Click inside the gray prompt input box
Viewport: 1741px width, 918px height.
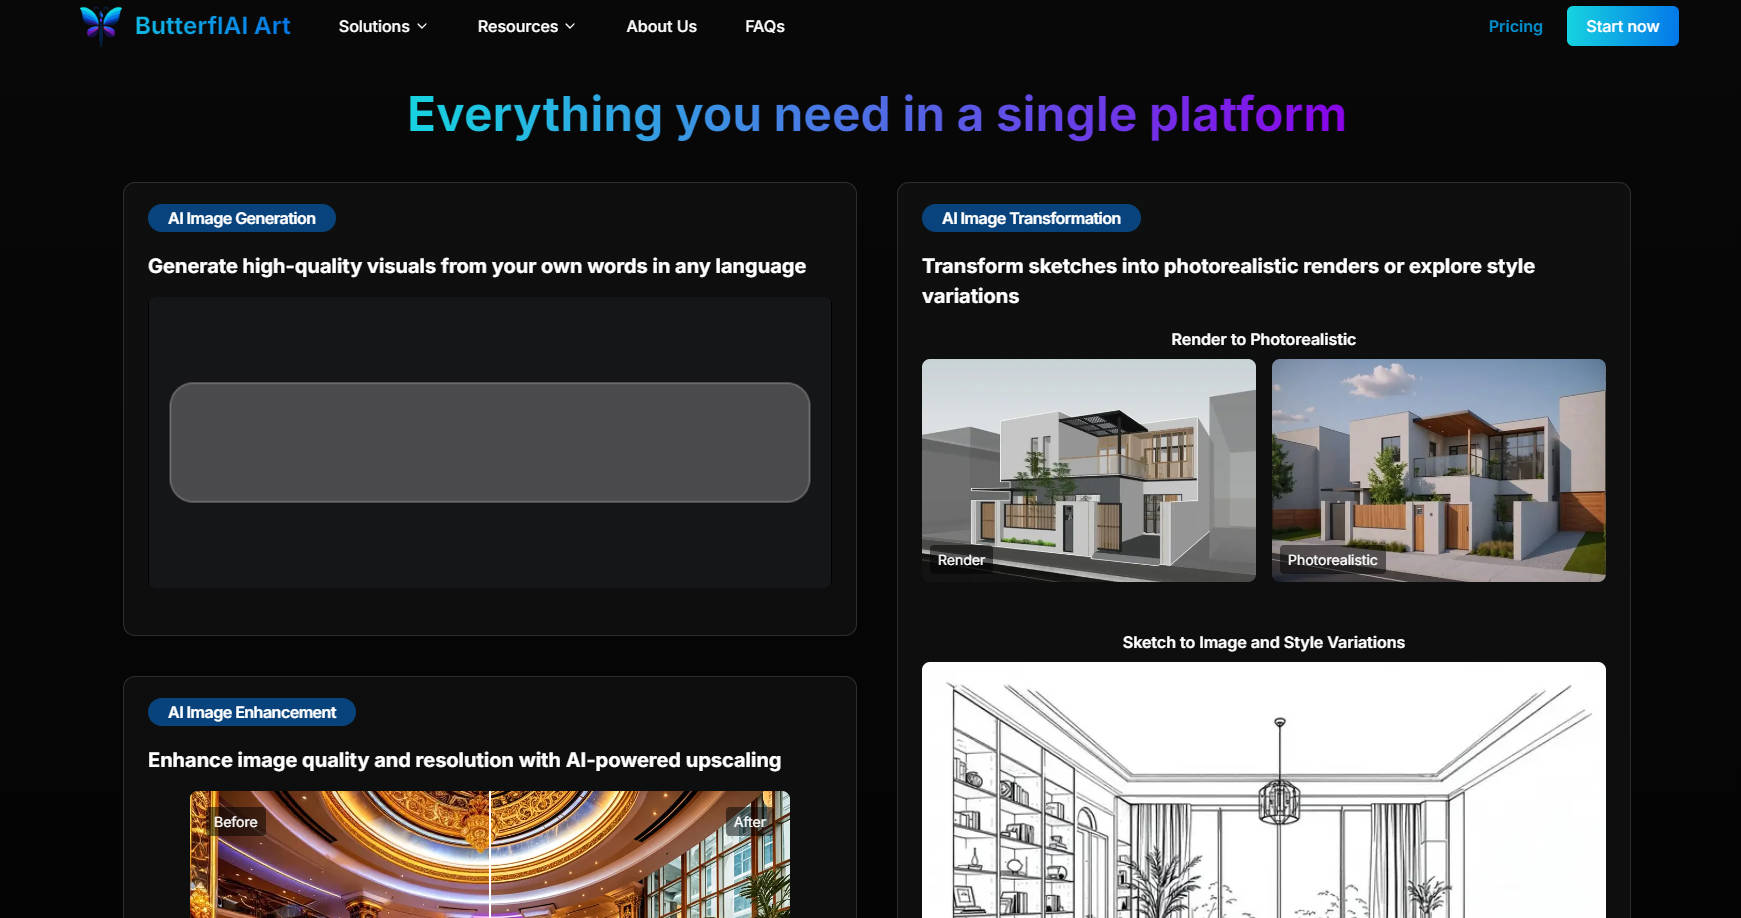tap(489, 442)
